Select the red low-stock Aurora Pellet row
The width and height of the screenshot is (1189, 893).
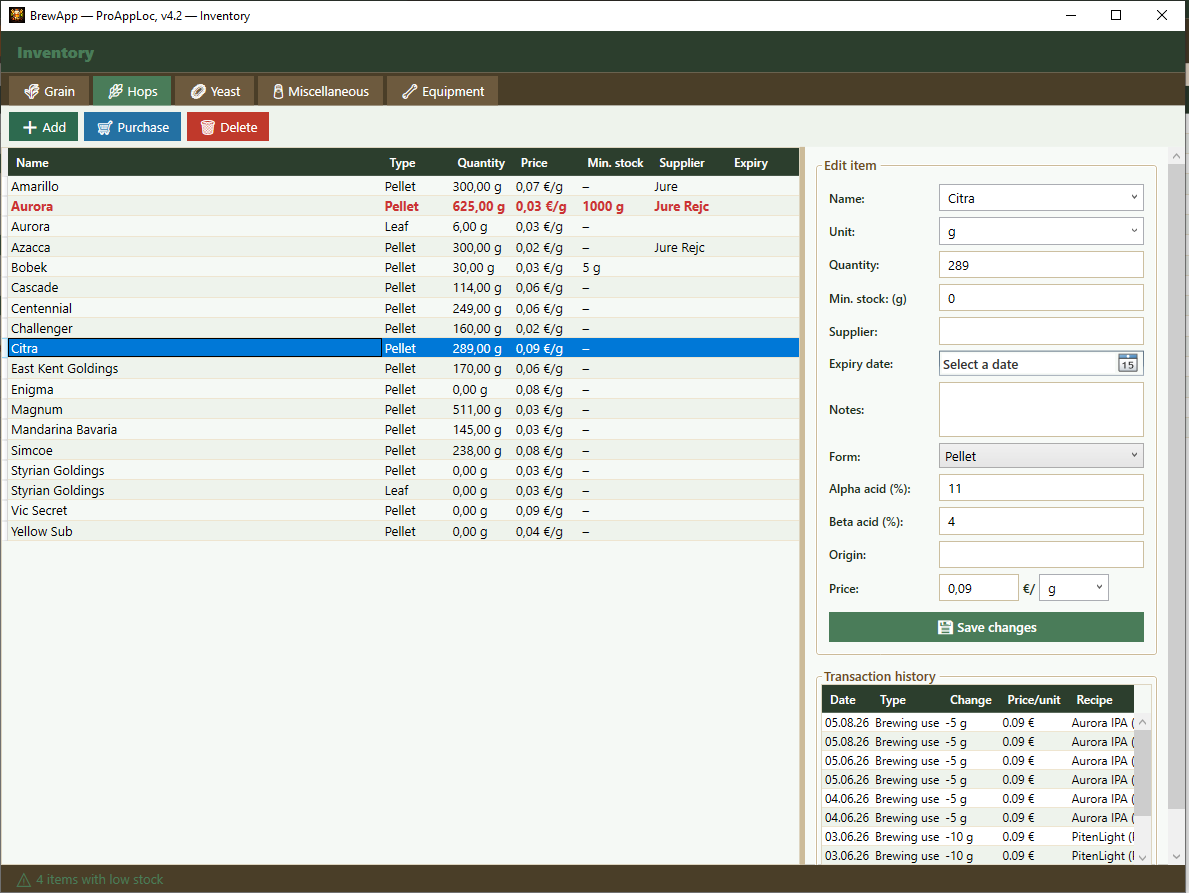(x=403, y=206)
